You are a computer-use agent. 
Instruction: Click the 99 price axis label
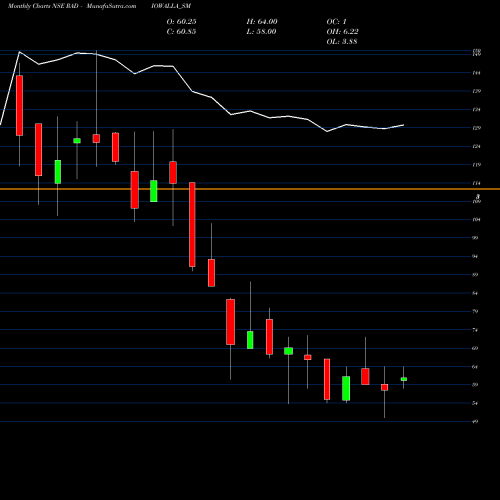click(x=475, y=238)
